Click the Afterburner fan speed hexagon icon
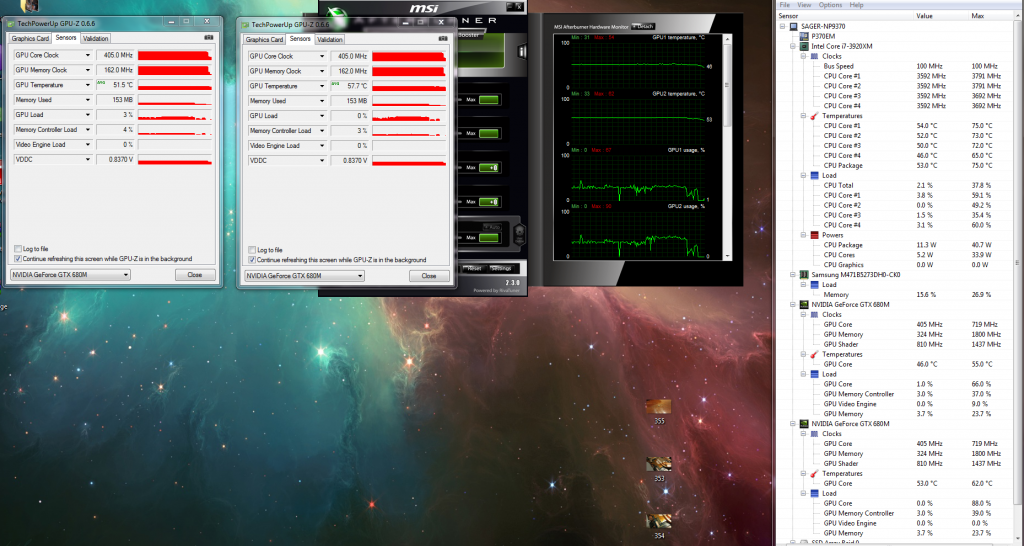This screenshot has width=1024, height=546. coord(520,233)
